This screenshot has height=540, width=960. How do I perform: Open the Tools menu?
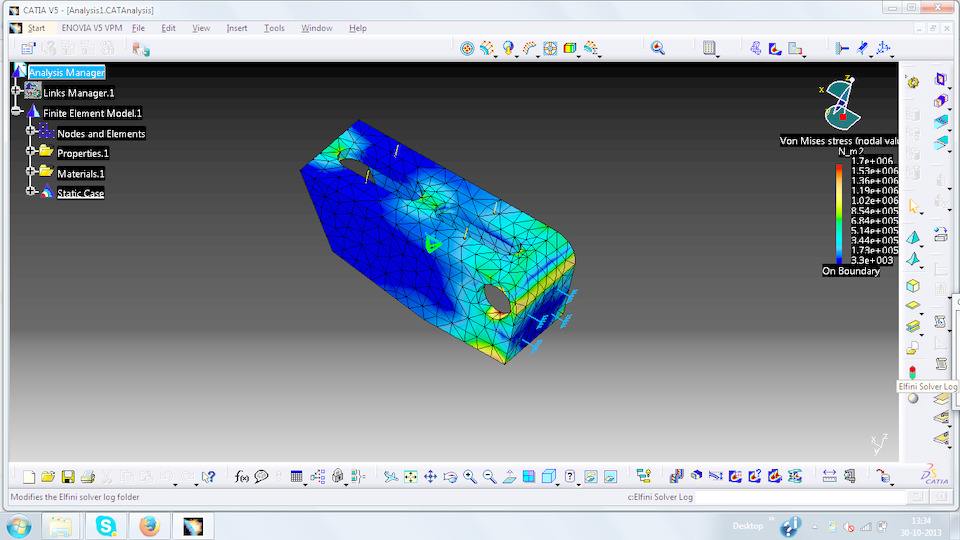274,28
